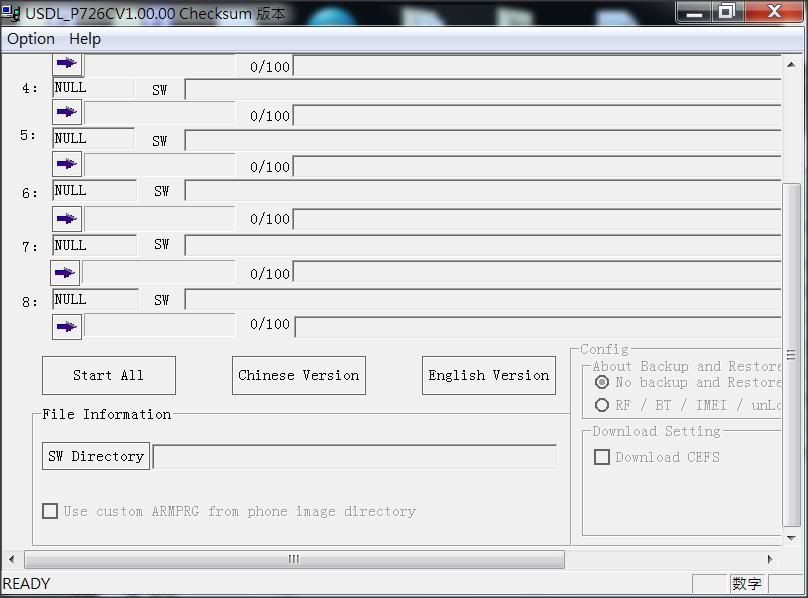Click the progress bar under row 8
The height and width of the screenshot is (598, 808).
[x=538, y=327]
